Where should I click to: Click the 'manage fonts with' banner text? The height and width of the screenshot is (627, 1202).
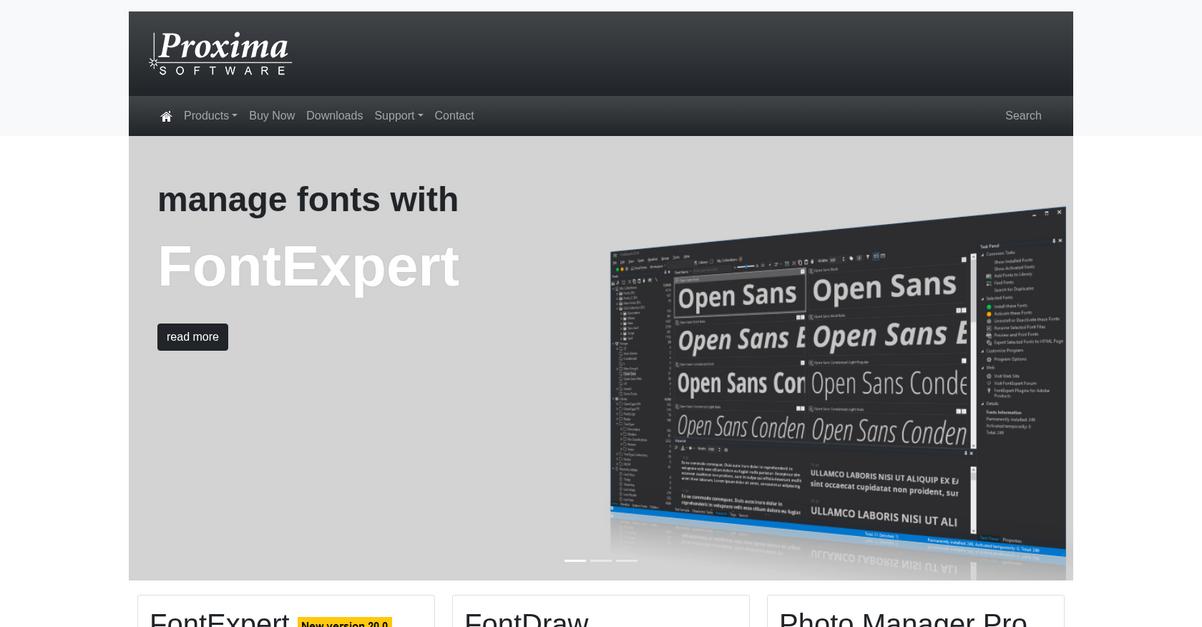308,199
